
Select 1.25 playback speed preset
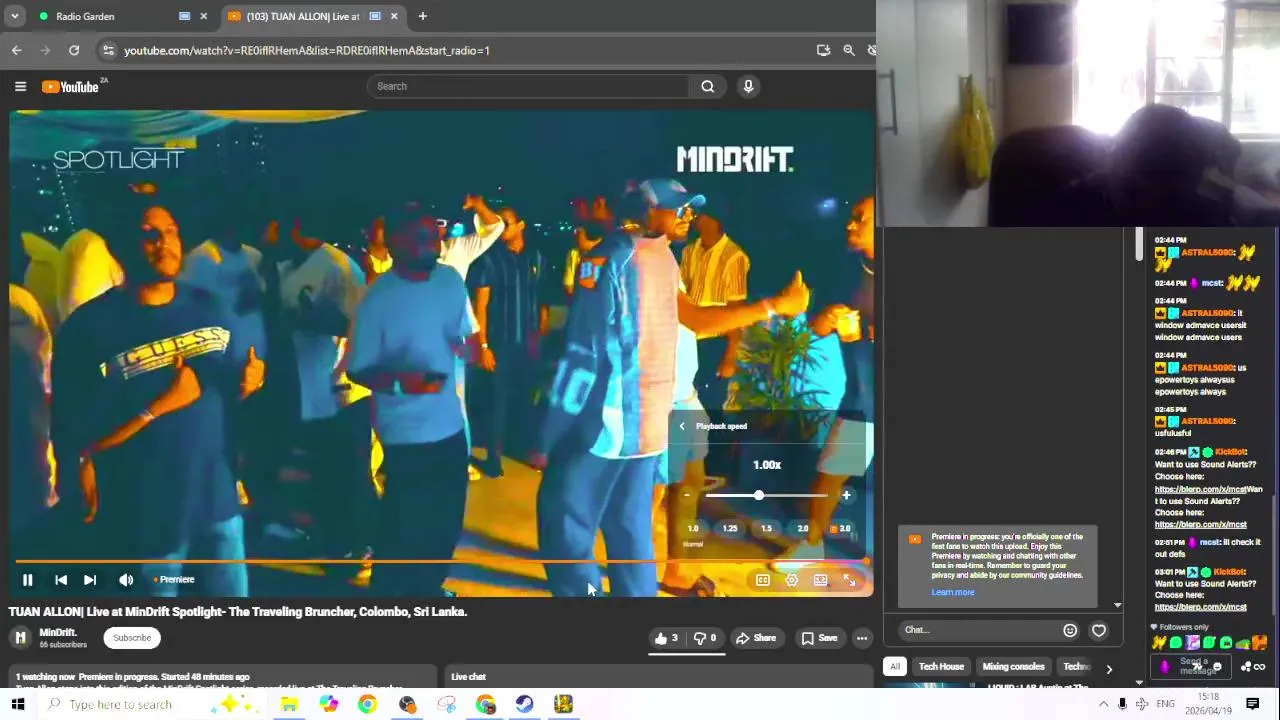[x=730, y=529]
